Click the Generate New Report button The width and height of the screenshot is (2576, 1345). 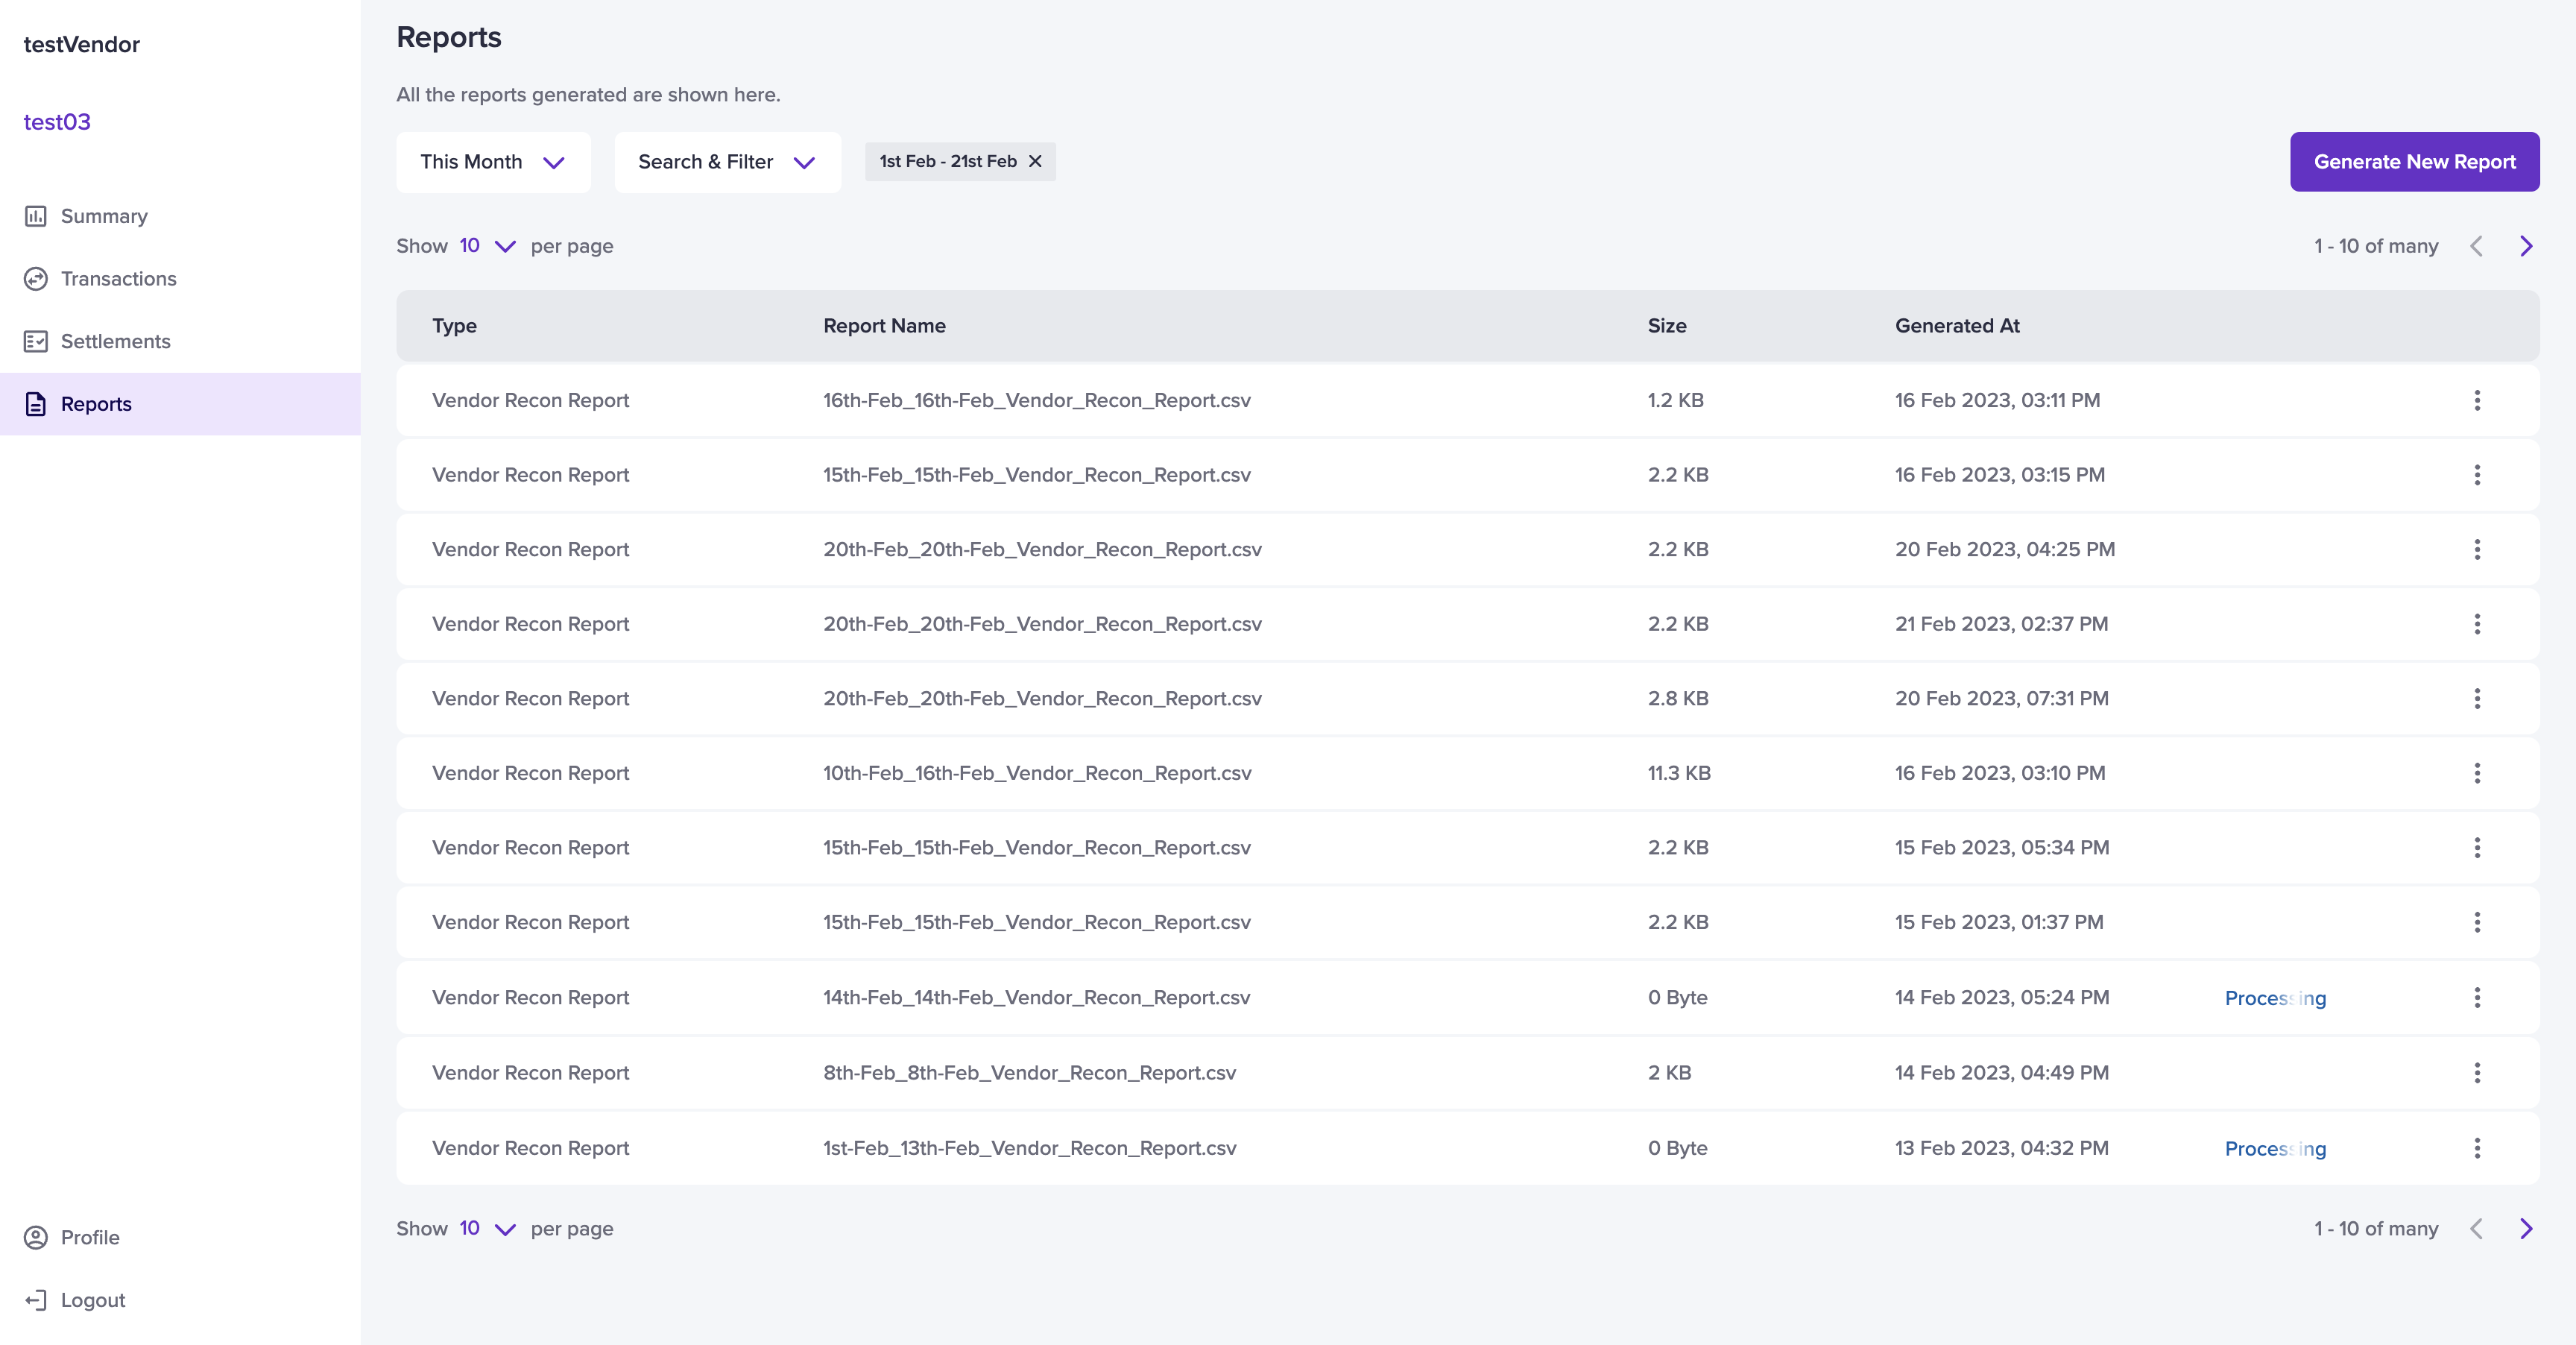coord(2414,162)
